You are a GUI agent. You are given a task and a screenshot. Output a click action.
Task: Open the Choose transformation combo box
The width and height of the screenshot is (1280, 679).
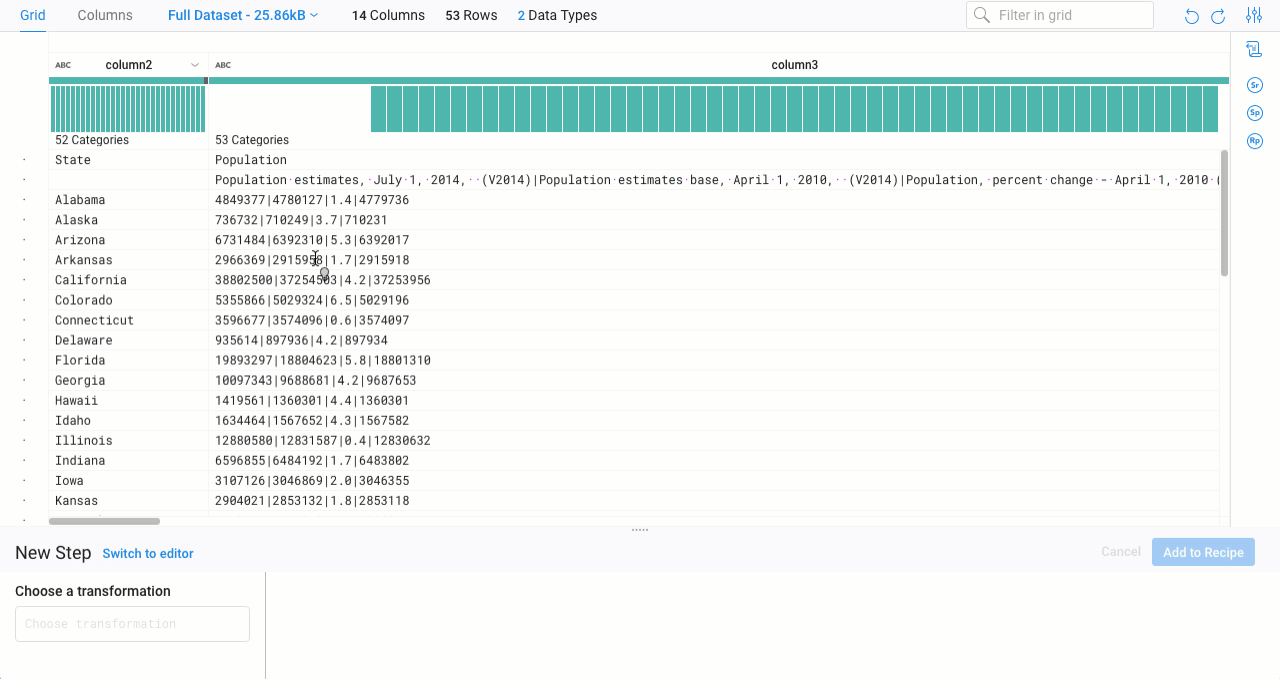click(132, 624)
